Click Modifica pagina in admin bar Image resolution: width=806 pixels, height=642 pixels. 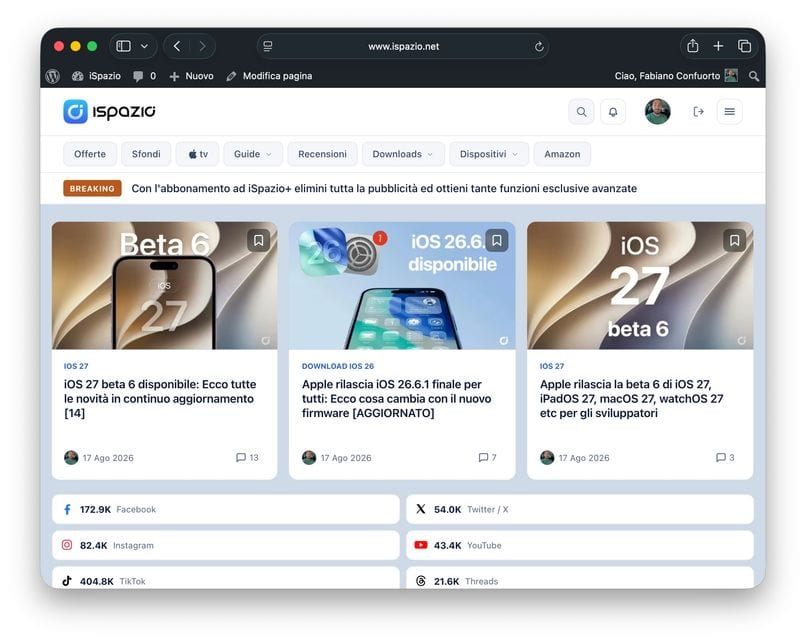[x=269, y=76]
